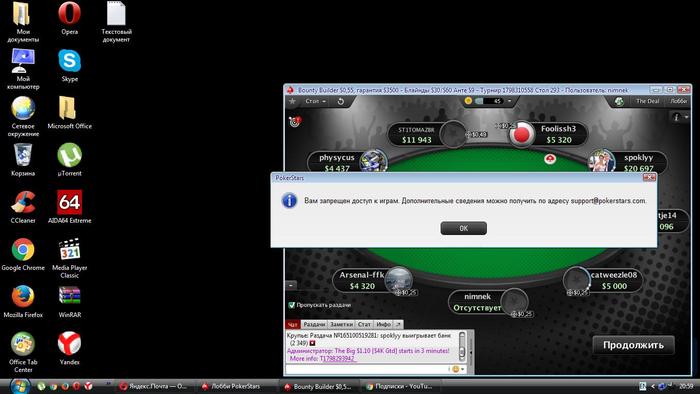Click the green globe icon left of The Deal

coord(619,101)
